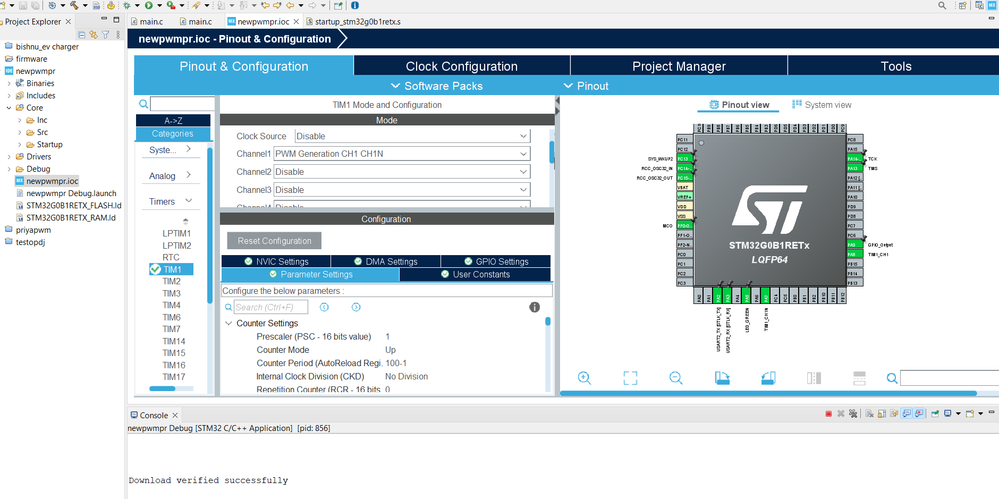
Task: Select pin PA7 labeled TIM1_CH1N
Action: click(x=766, y=296)
